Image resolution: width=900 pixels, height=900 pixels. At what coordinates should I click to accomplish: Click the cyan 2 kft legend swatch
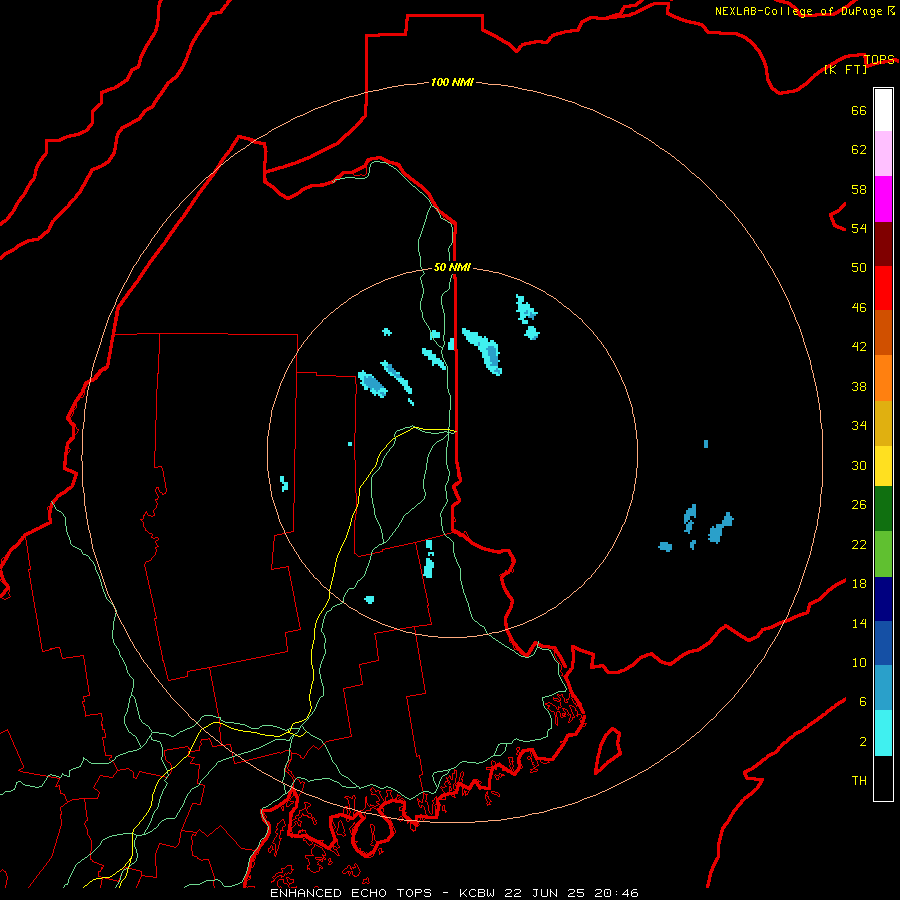(x=883, y=733)
